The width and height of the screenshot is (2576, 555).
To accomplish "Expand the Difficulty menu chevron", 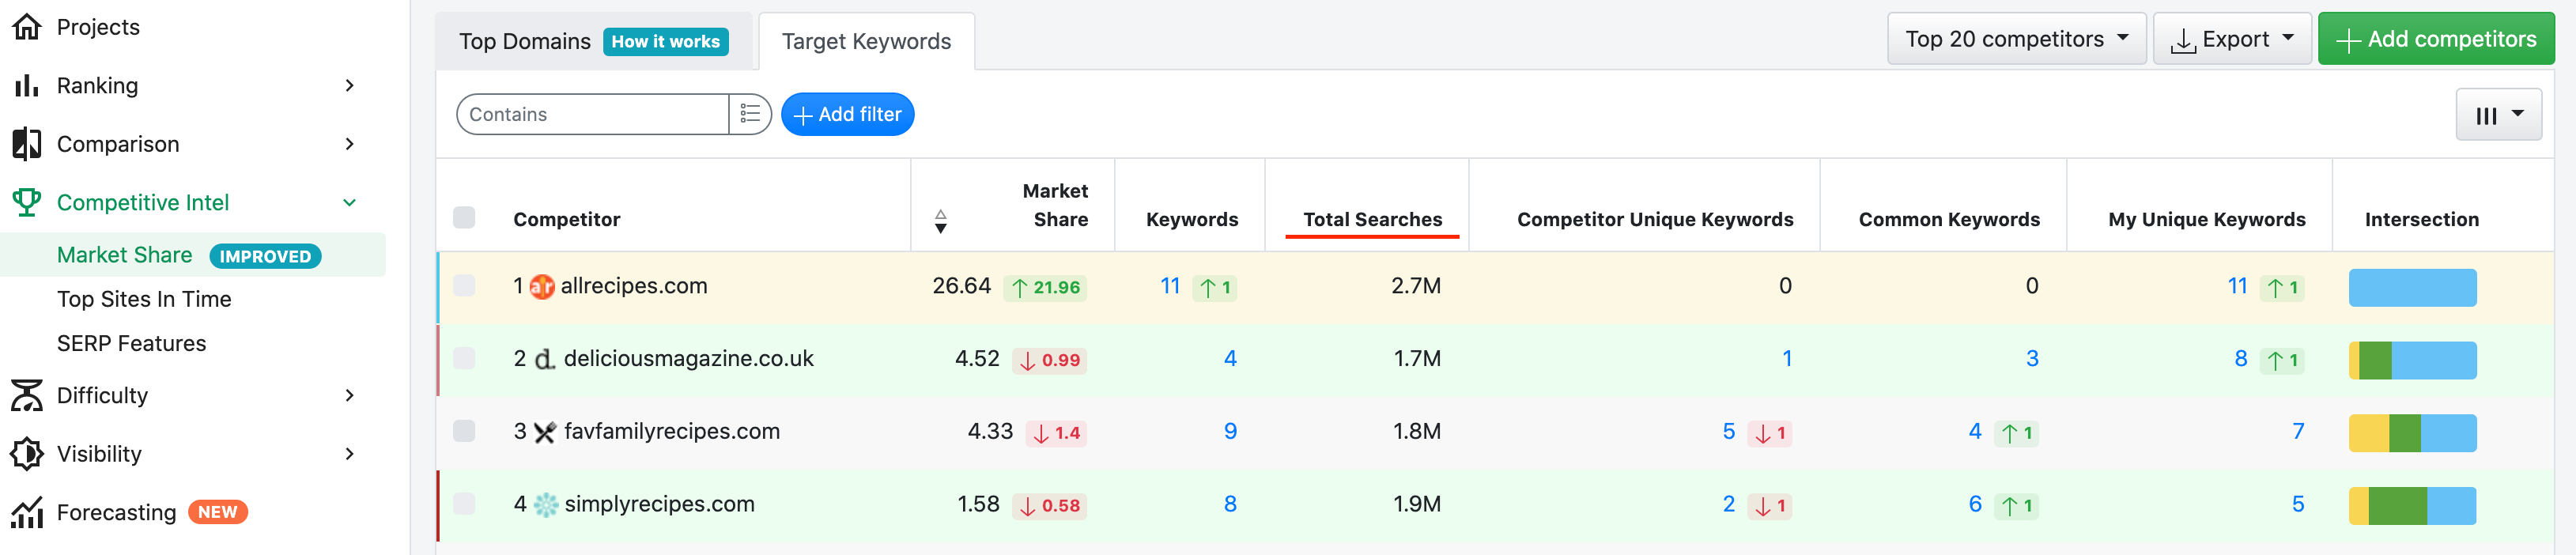I will (350, 395).
